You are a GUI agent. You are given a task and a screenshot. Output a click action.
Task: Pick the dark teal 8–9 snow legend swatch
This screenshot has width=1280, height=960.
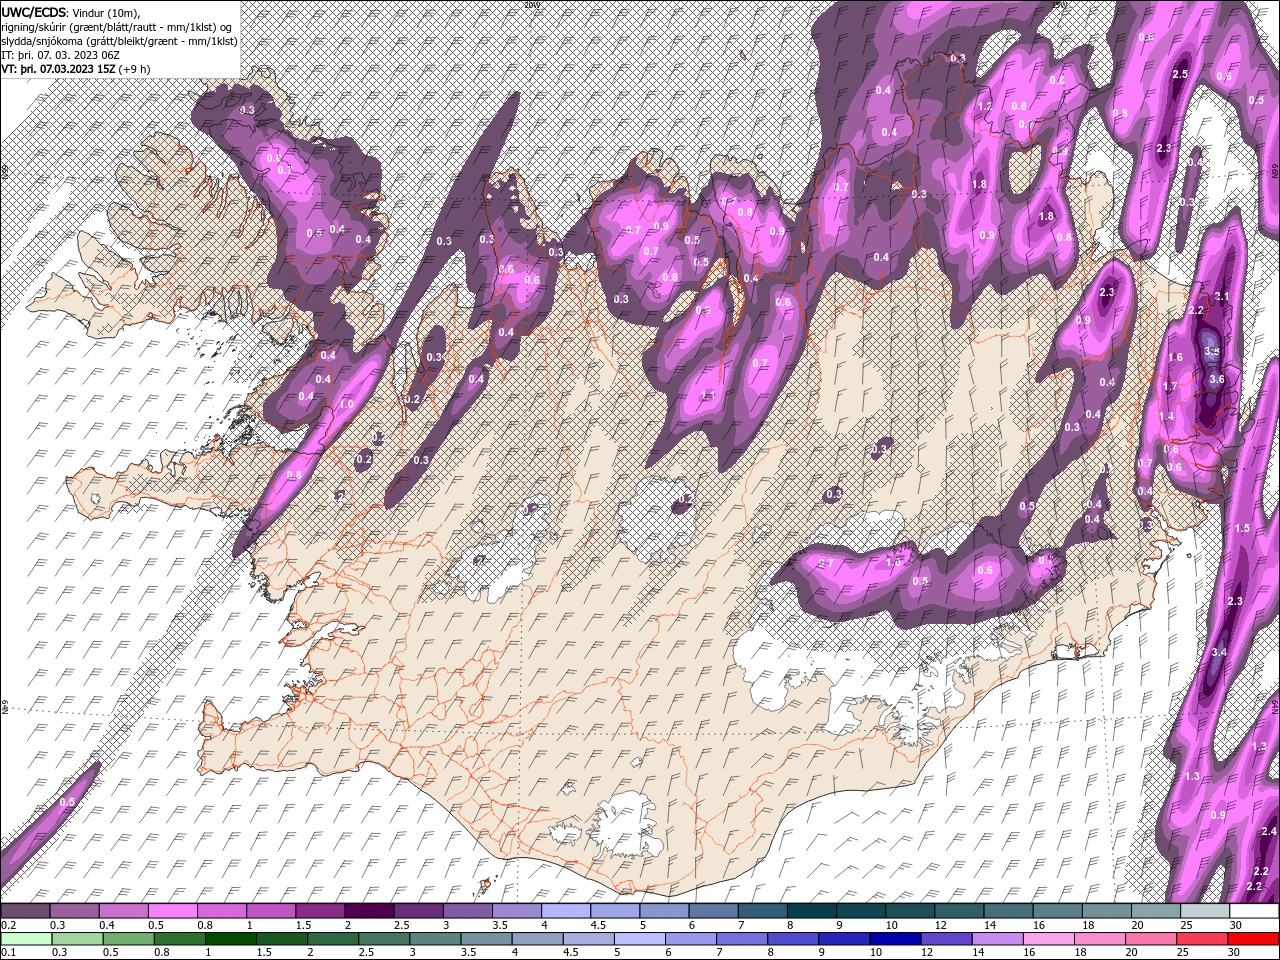(812, 911)
